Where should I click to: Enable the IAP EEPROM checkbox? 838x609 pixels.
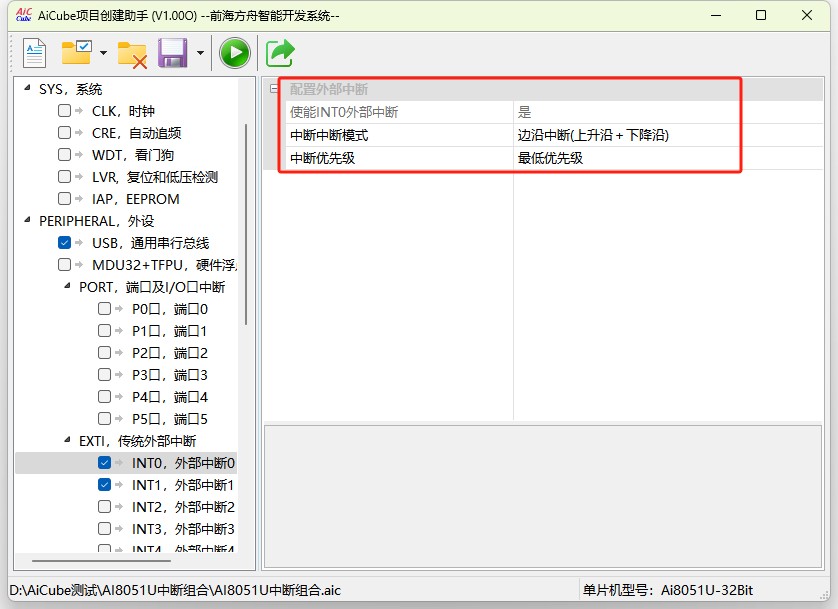(64, 199)
